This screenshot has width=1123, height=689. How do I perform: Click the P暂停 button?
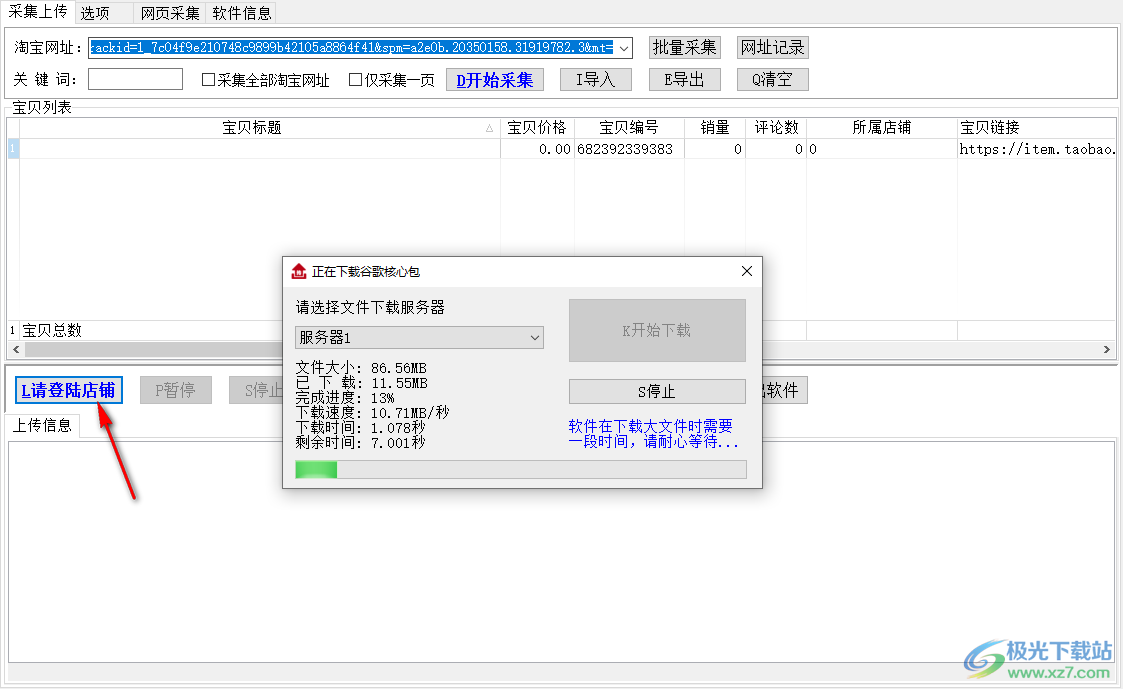coord(175,390)
